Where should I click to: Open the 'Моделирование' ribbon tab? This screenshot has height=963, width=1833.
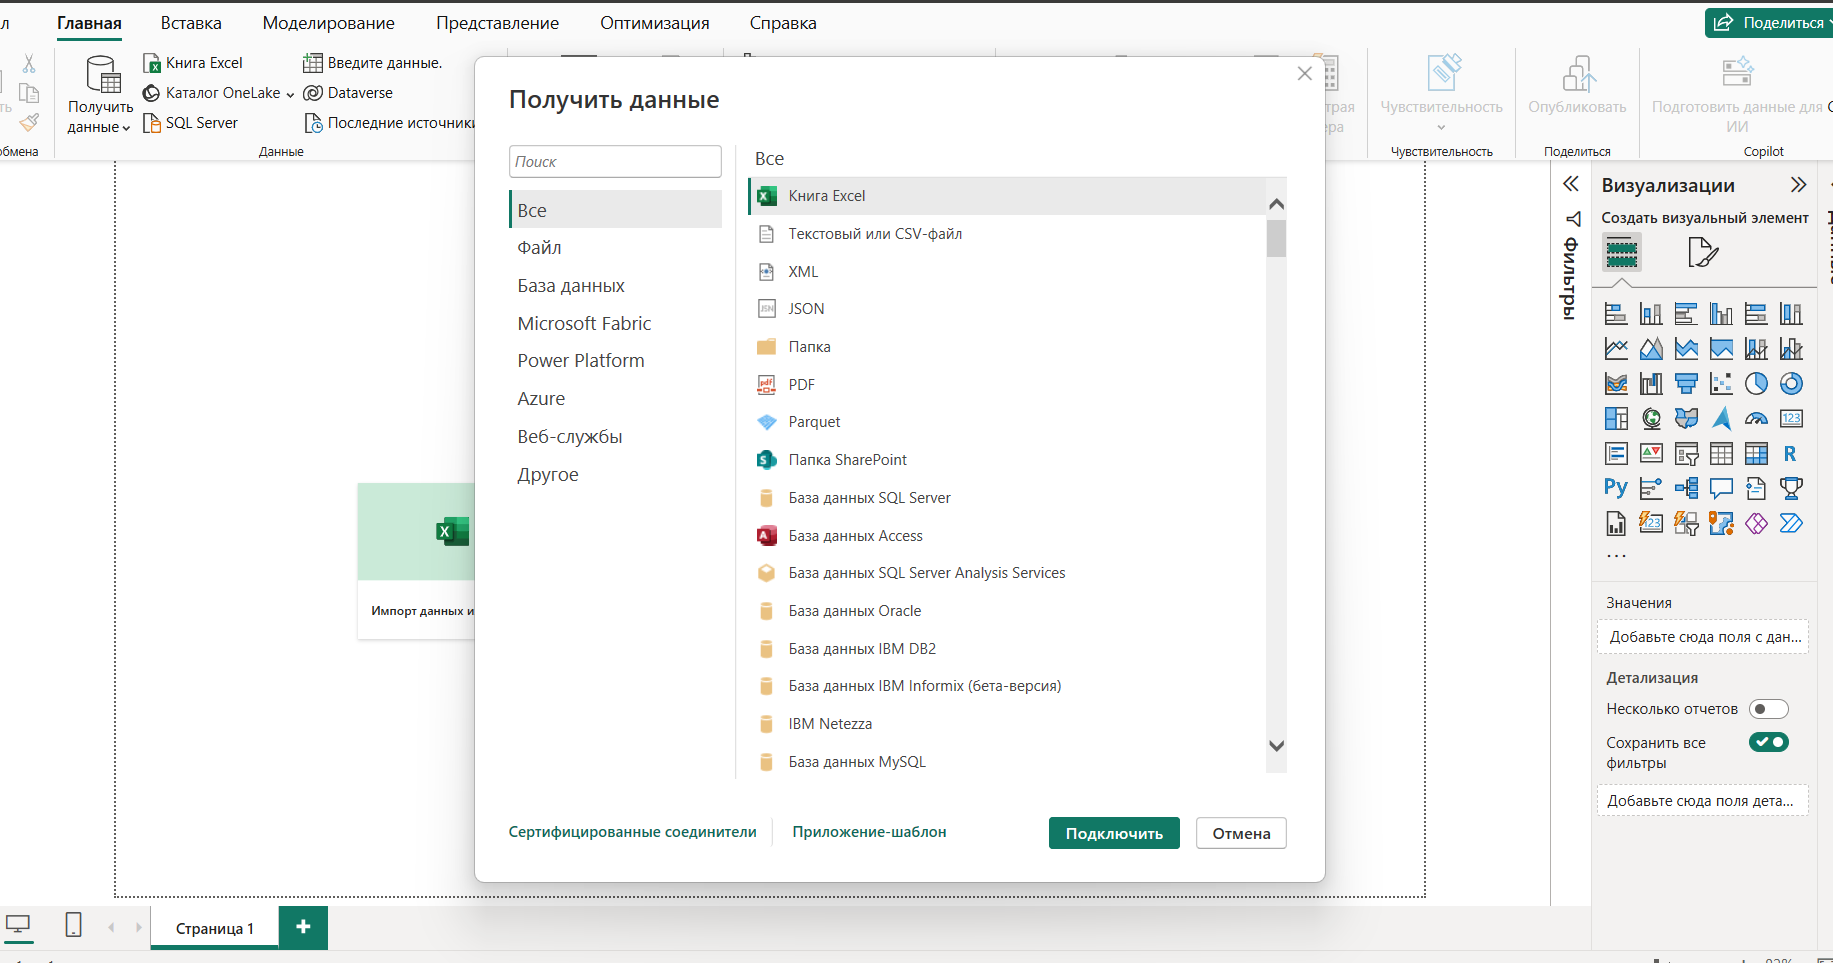click(328, 23)
